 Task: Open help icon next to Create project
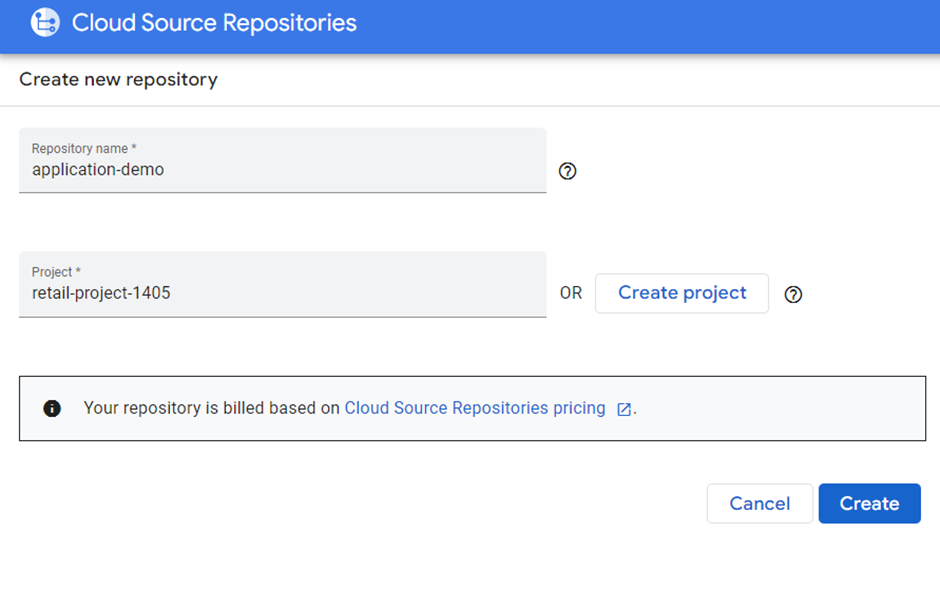pos(793,294)
